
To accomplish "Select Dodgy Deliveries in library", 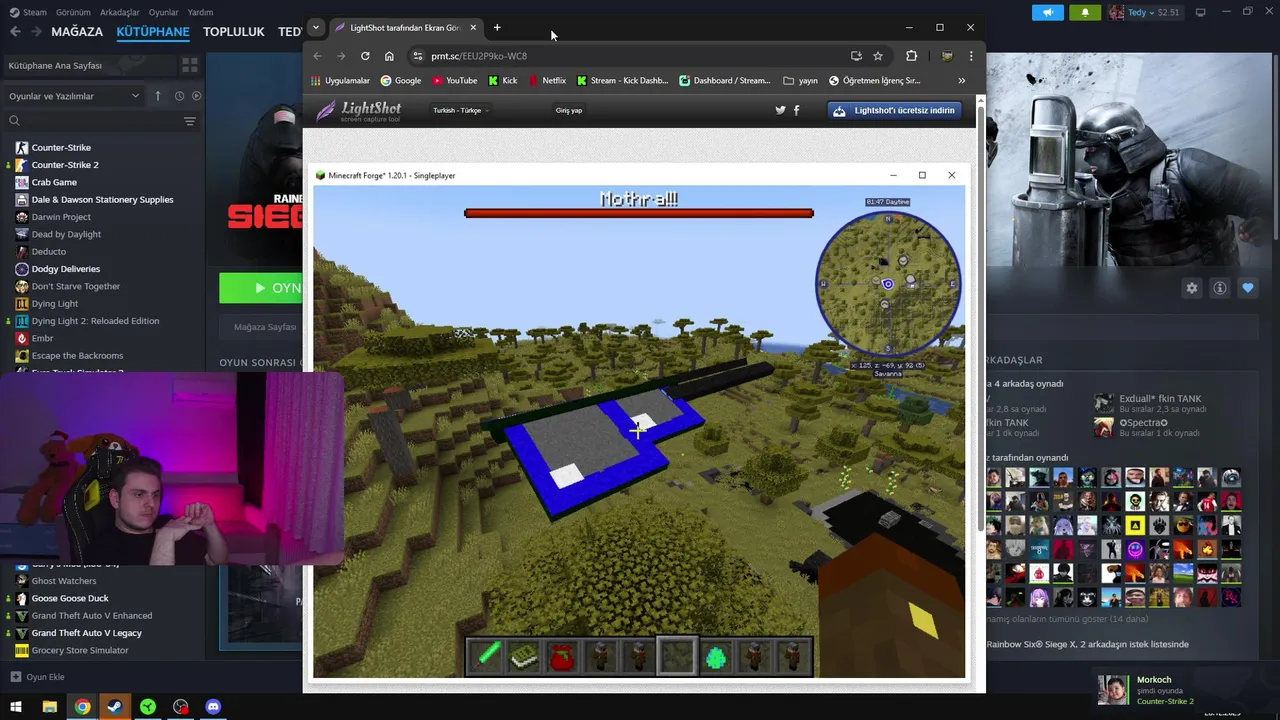I will (66, 269).
